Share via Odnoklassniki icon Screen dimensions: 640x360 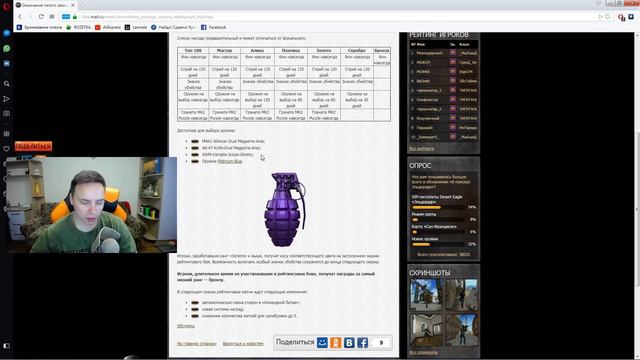coord(336,342)
